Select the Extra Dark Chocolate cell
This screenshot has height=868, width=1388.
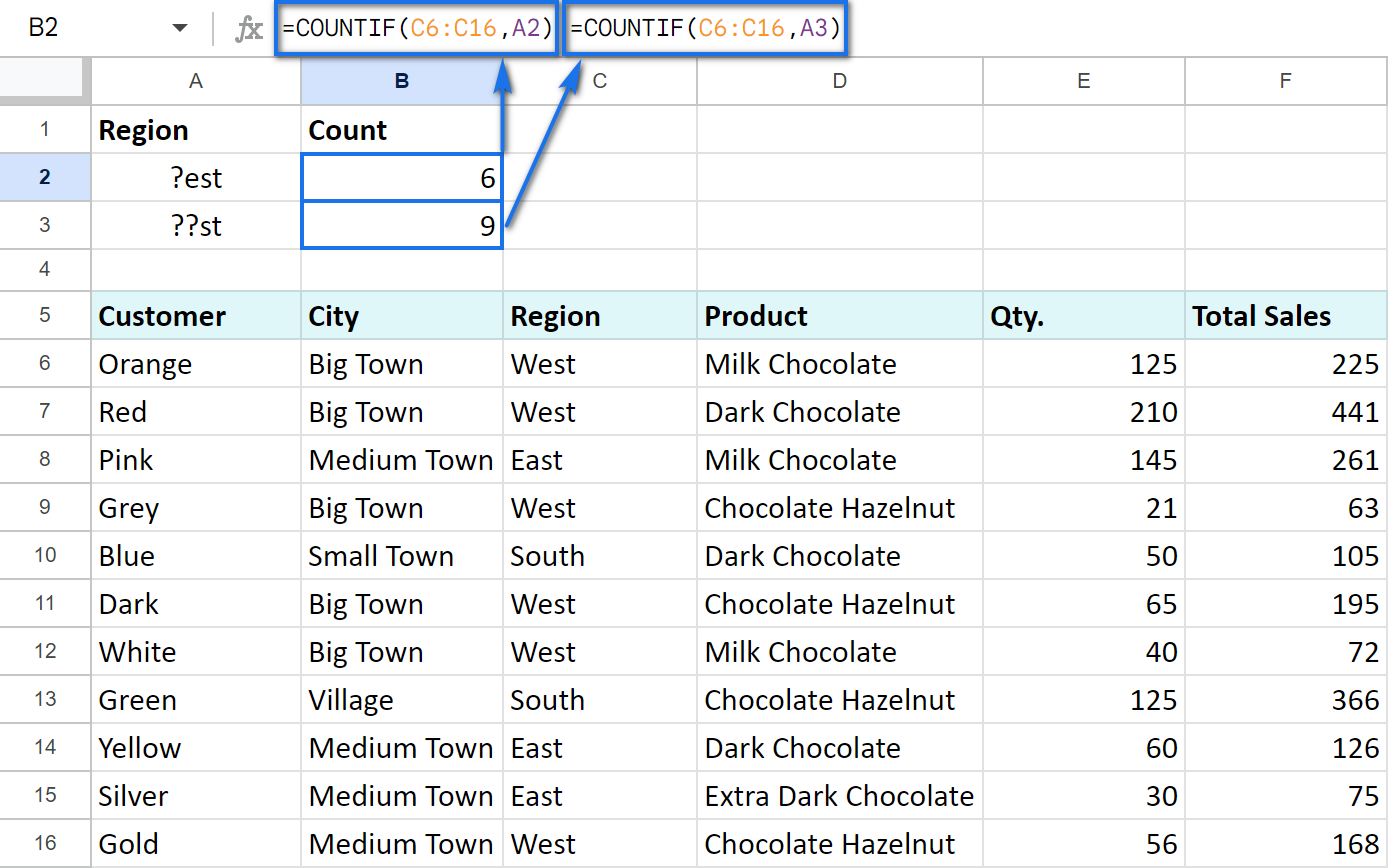pos(839,796)
